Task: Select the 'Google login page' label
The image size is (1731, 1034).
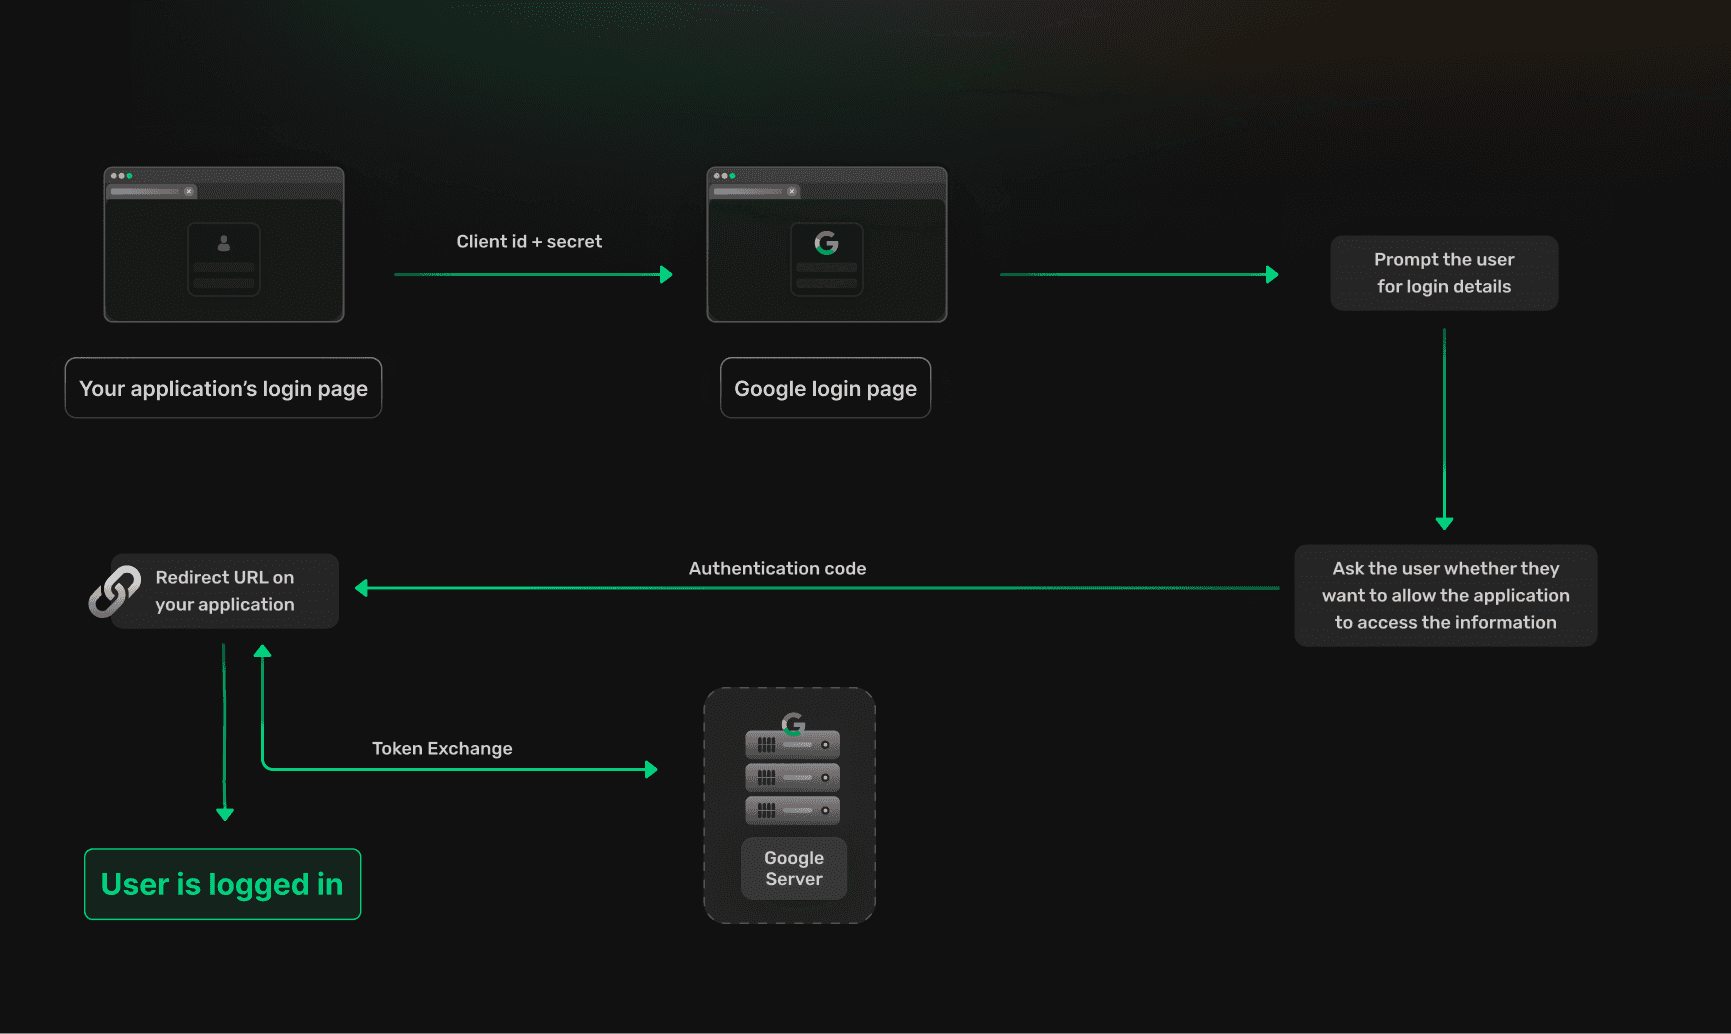Action: pyautogui.click(x=825, y=388)
